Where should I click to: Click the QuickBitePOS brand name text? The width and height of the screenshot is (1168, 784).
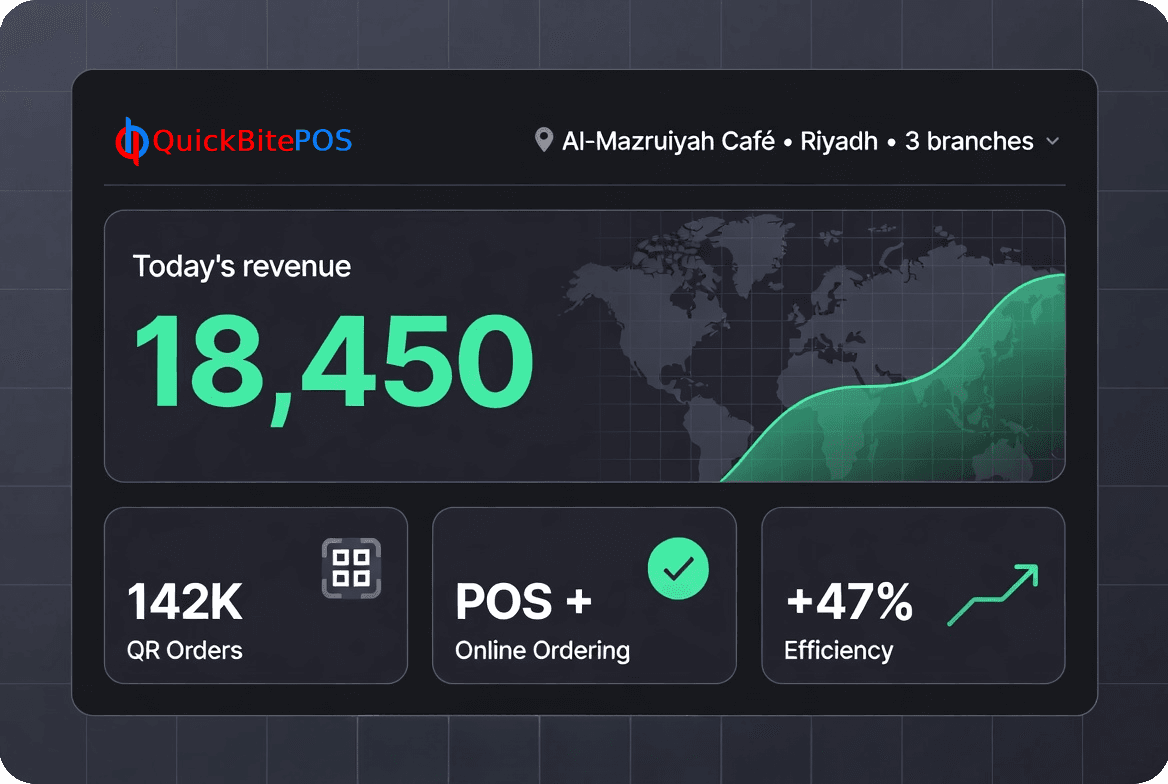(252, 141)
